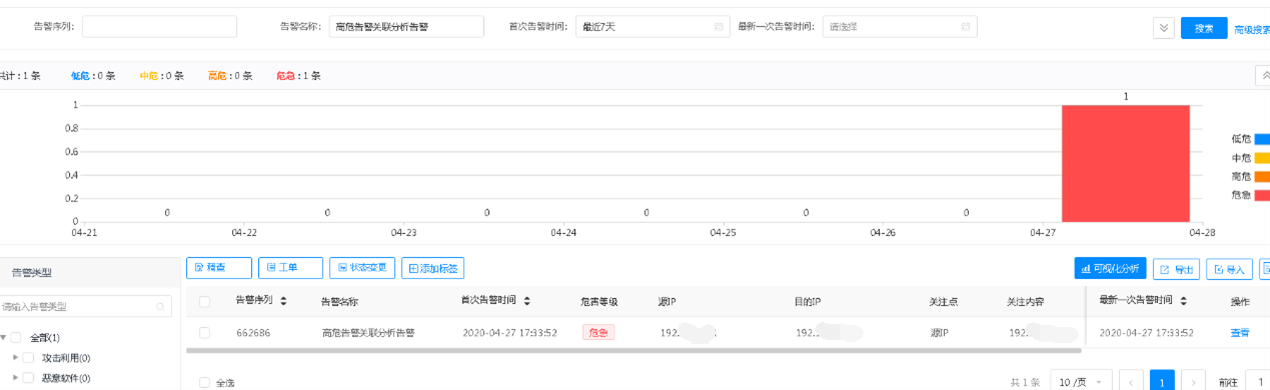1270x390 pixels.
Task: Click the 目的IP column header
Action: [x=808, y=301]
